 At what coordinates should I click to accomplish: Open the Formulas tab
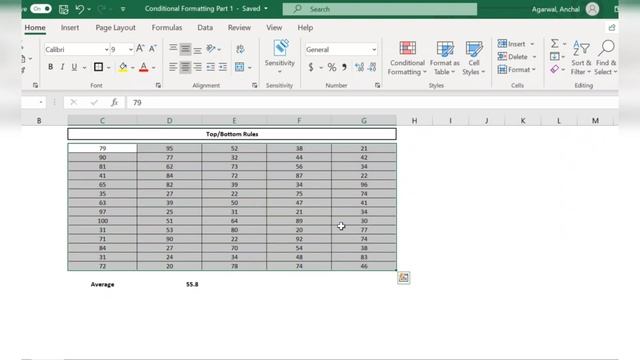tap(167, 28)
